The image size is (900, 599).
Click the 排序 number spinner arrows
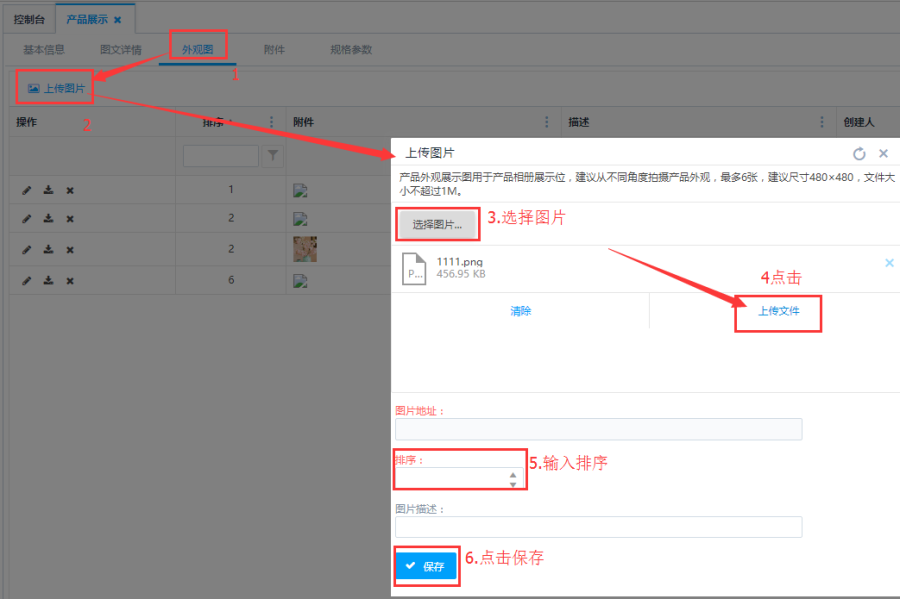point(513,480)
